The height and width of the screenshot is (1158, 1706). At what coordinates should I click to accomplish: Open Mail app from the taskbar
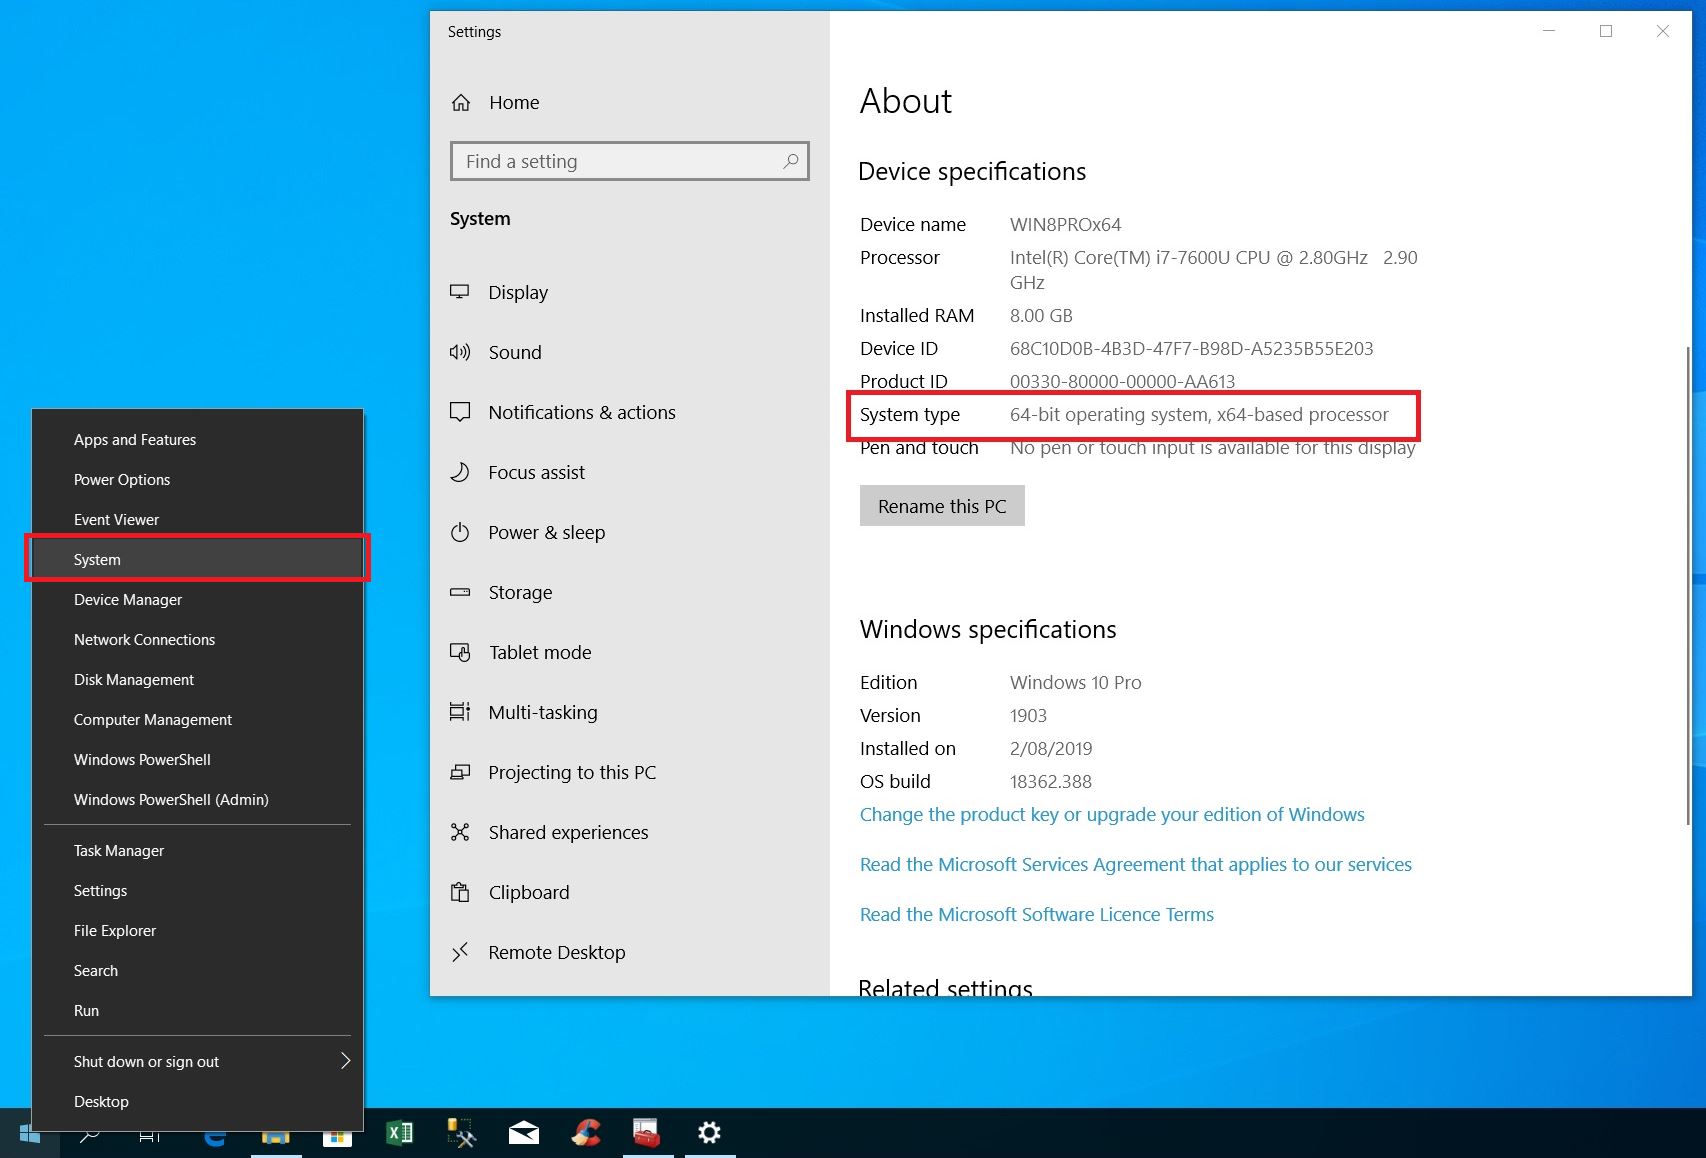[x=523, y=1133]
